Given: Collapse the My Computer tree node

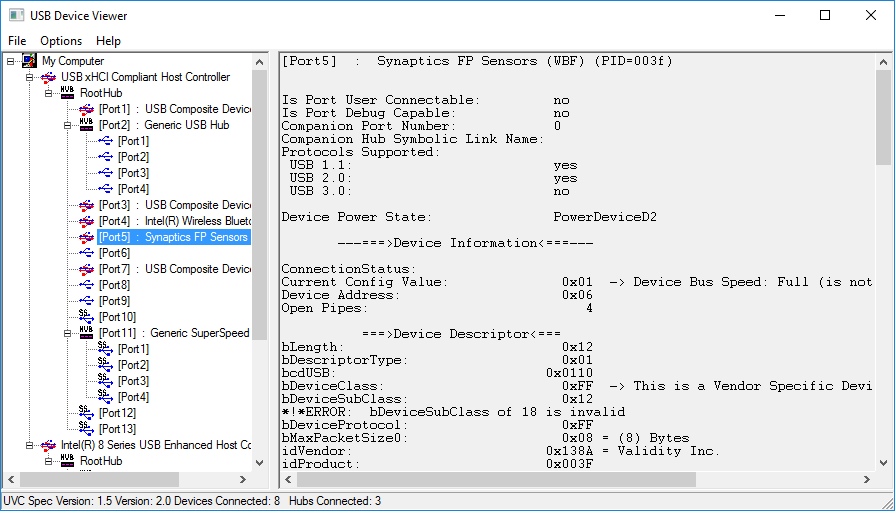Looking at the screenshot, I should pos(11,61).
